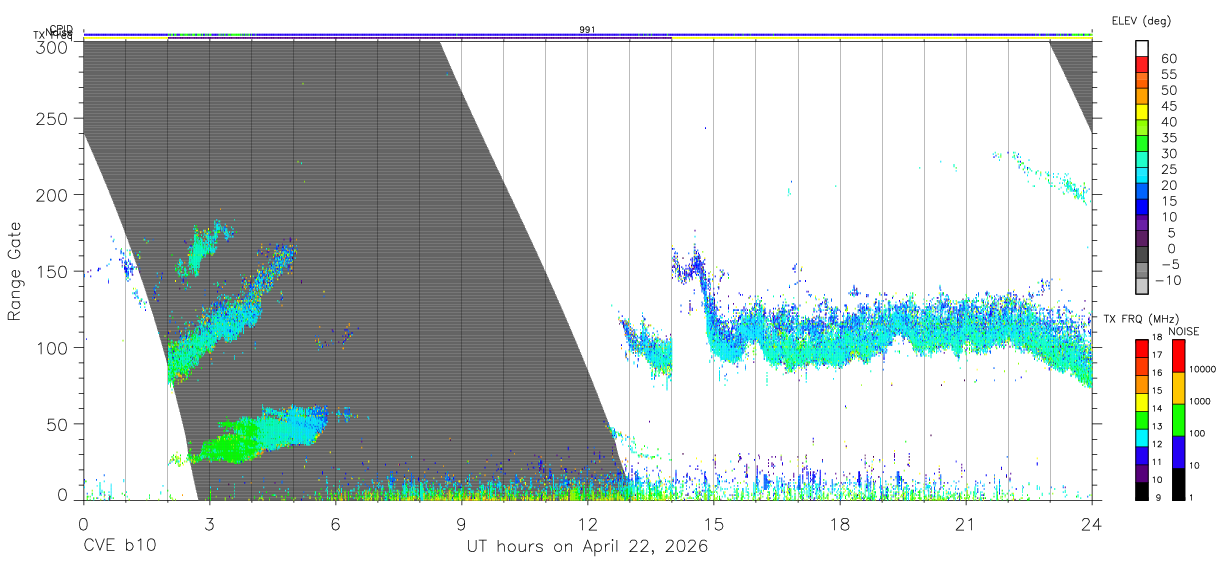
Task: Click the orange ELEV swatch between 45 and 50
Action: tap(1142, 96)
